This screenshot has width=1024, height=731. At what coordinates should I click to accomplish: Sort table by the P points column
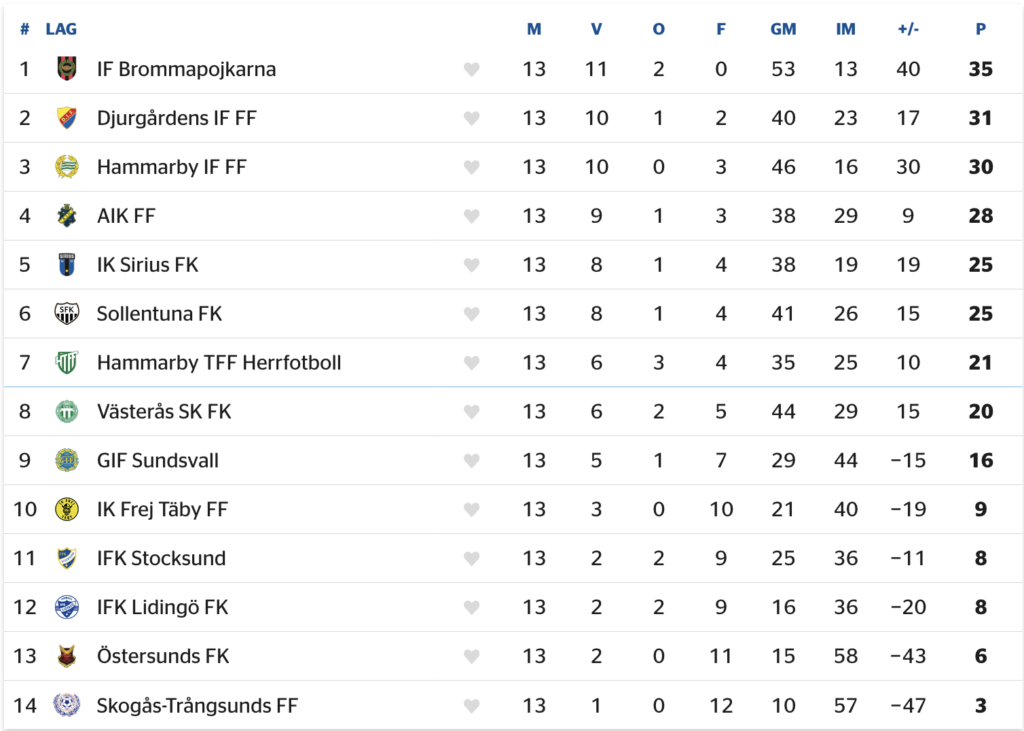coord(981,29)
